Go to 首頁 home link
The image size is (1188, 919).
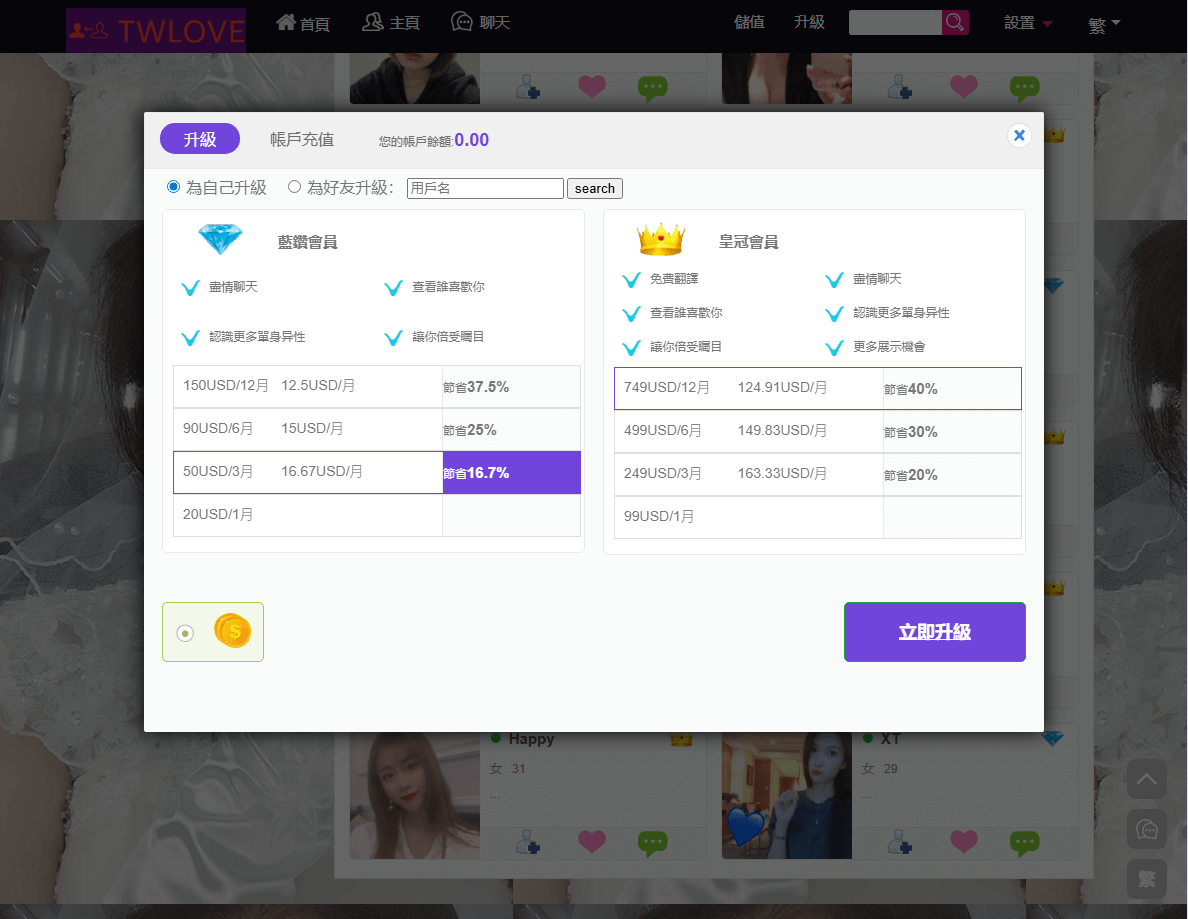point(303,23)
